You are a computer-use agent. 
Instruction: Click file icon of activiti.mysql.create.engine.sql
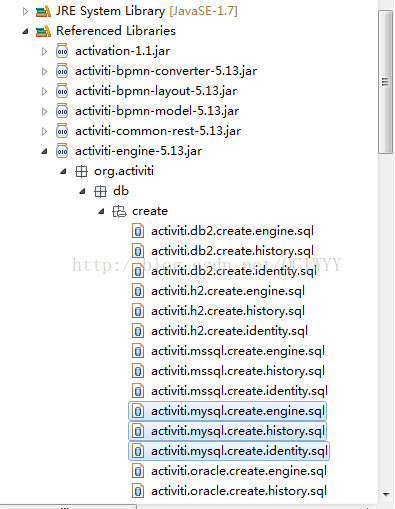point(138,411)
